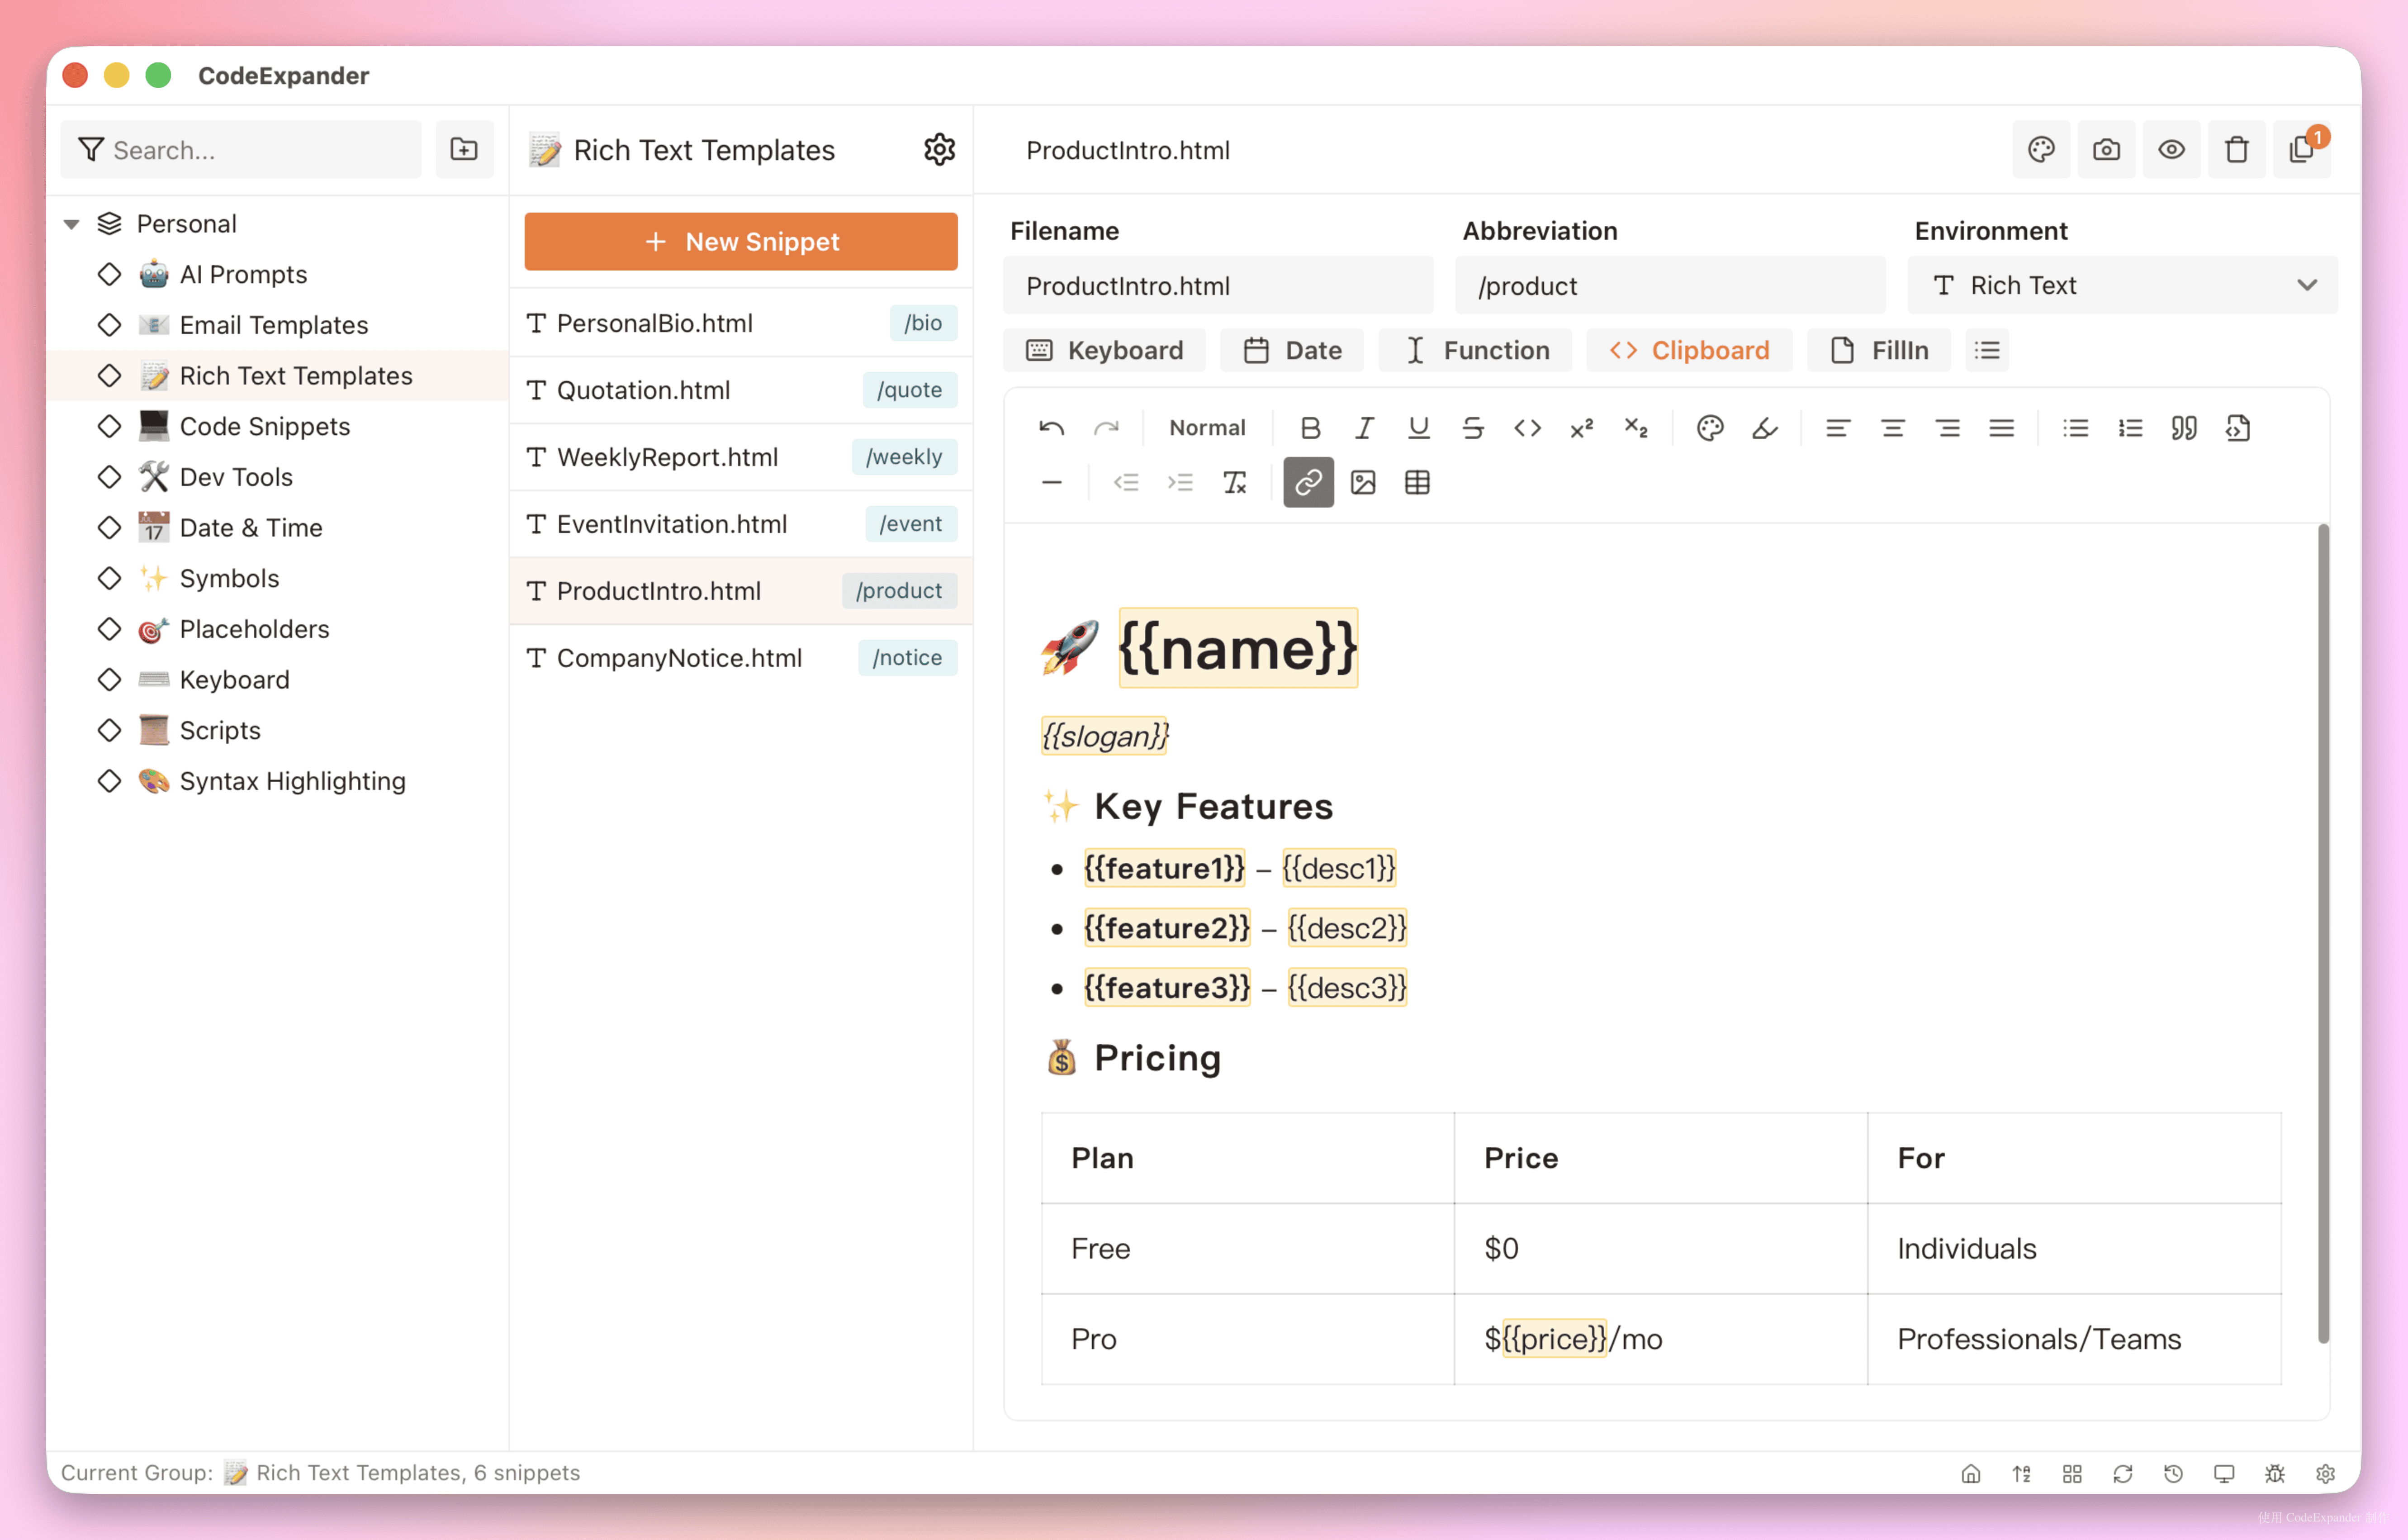Open WeeklyReport.html snippet

(x=741, y=457)
